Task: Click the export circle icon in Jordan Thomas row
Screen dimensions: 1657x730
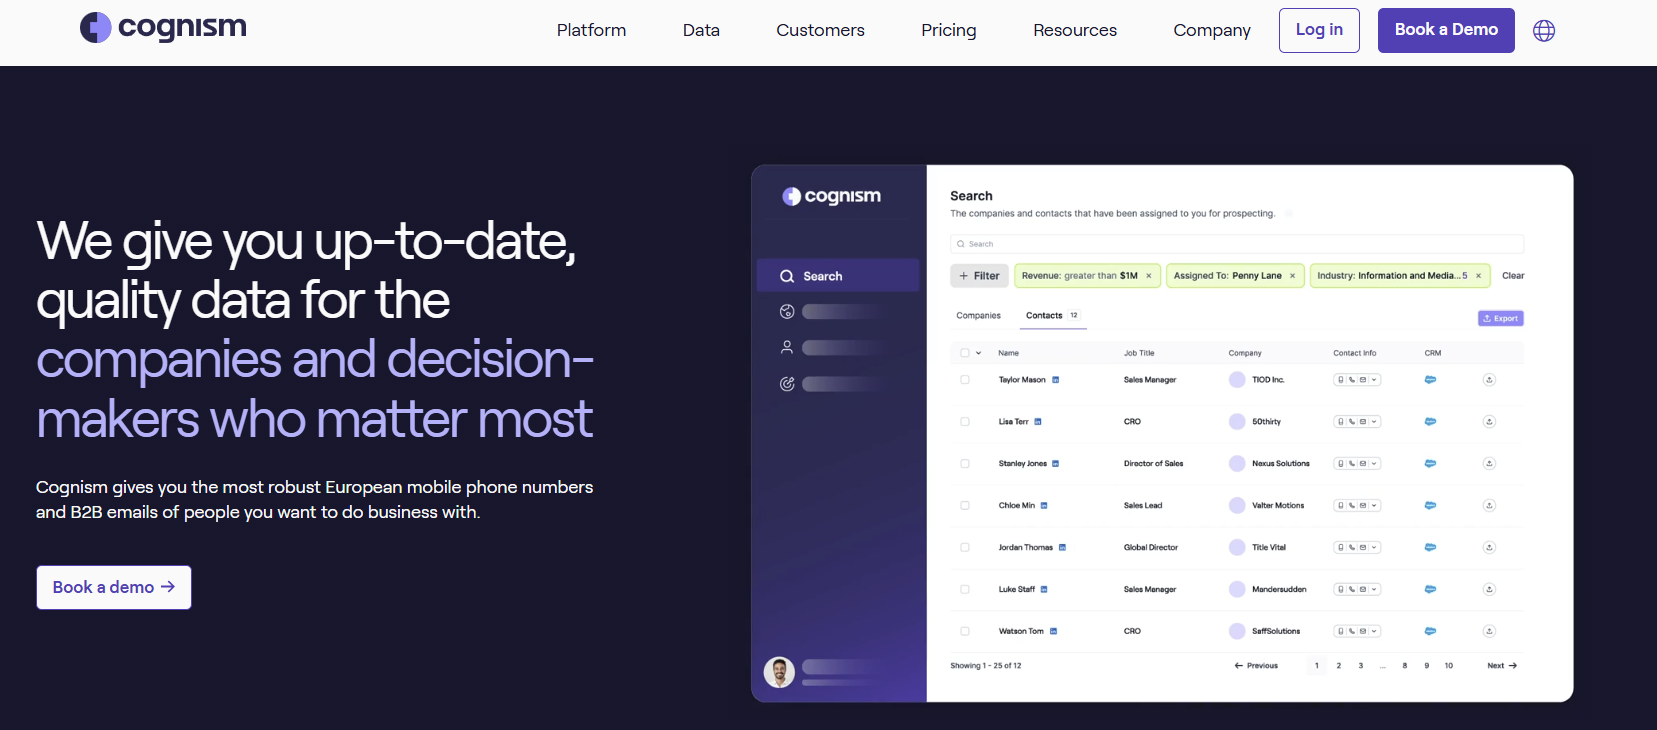Action: point(1489,548)
